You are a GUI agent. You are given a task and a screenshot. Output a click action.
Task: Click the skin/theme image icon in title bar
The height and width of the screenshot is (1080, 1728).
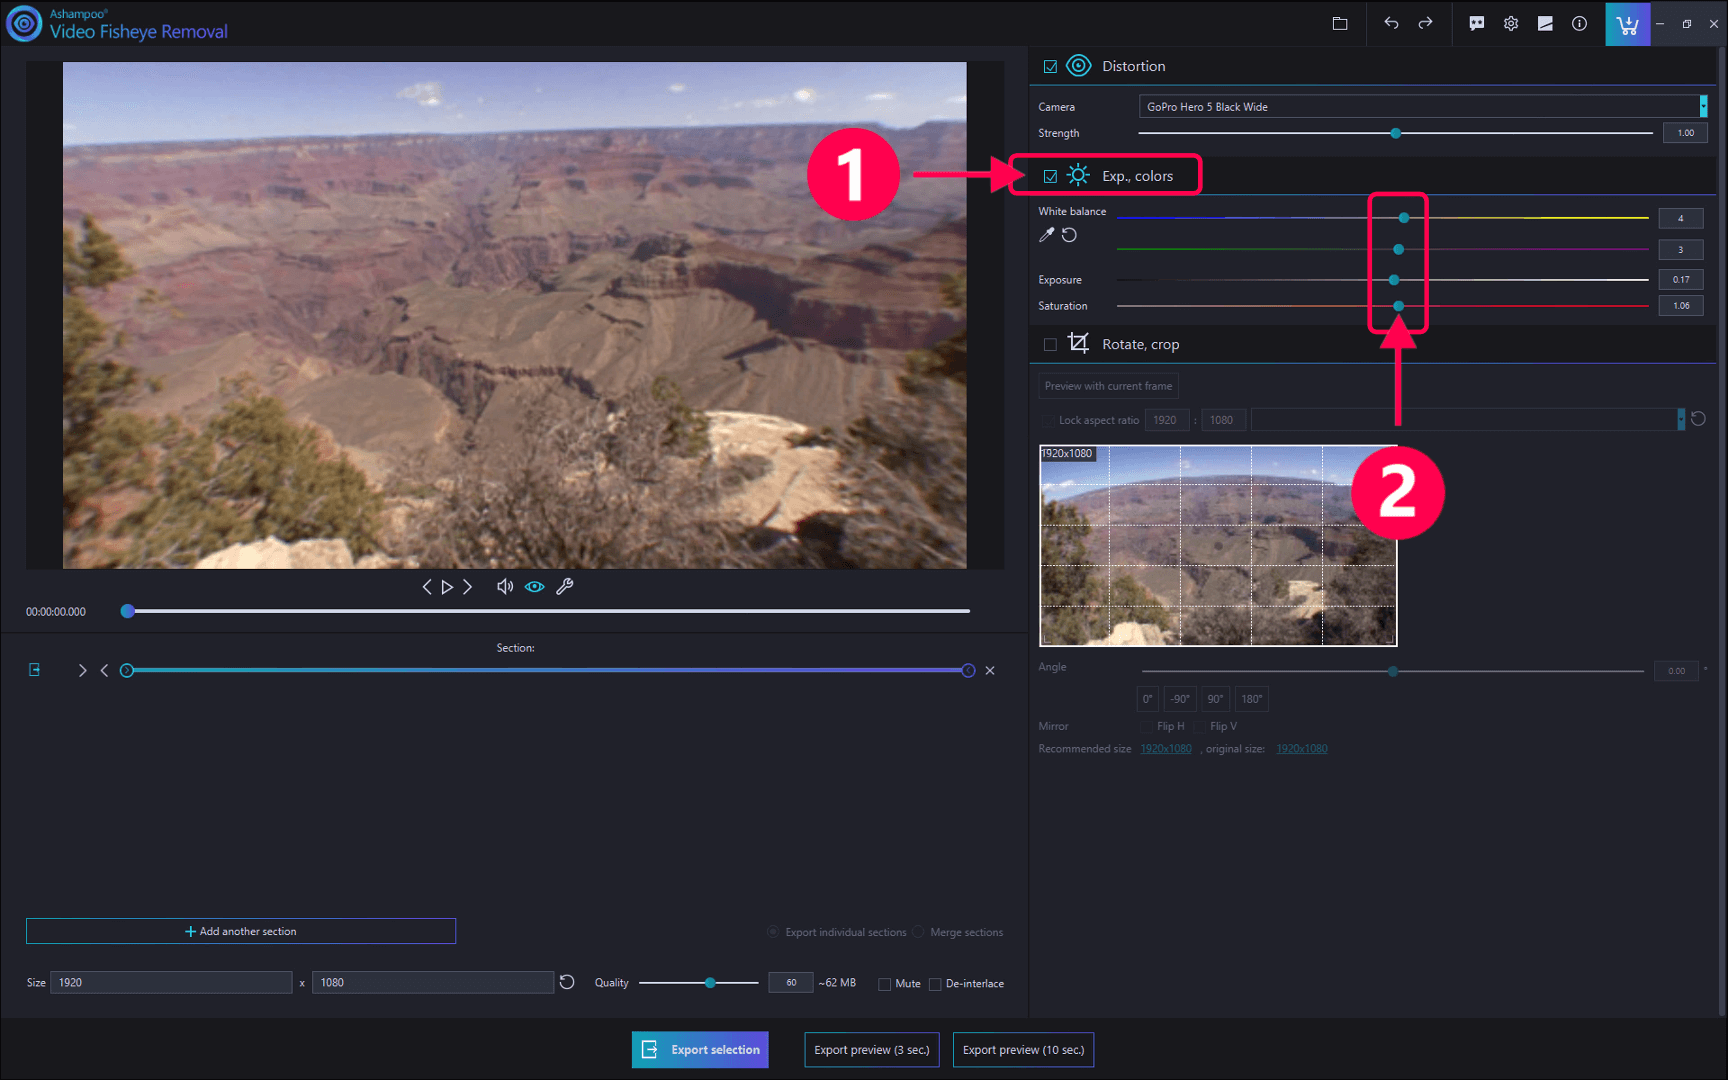1545,23
